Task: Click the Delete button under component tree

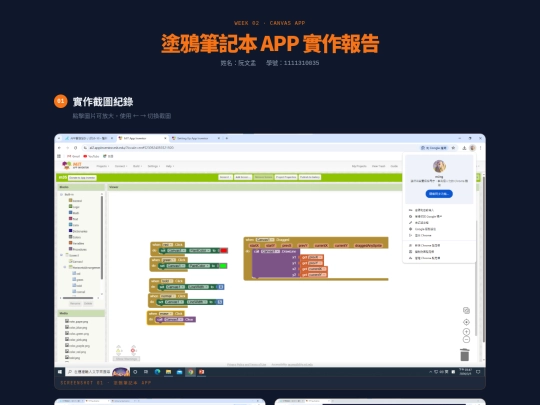Action: pos(88,303)
